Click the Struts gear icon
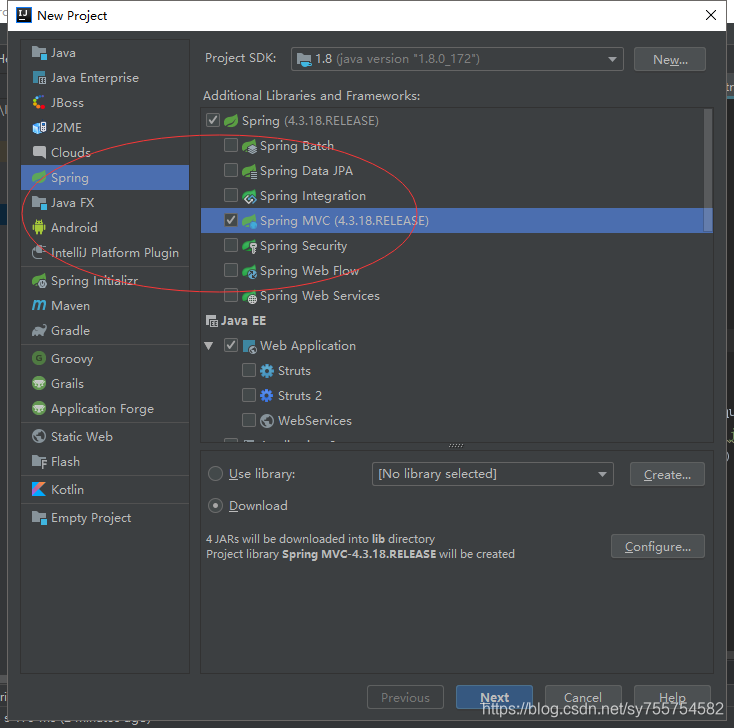 click(267, 371)
